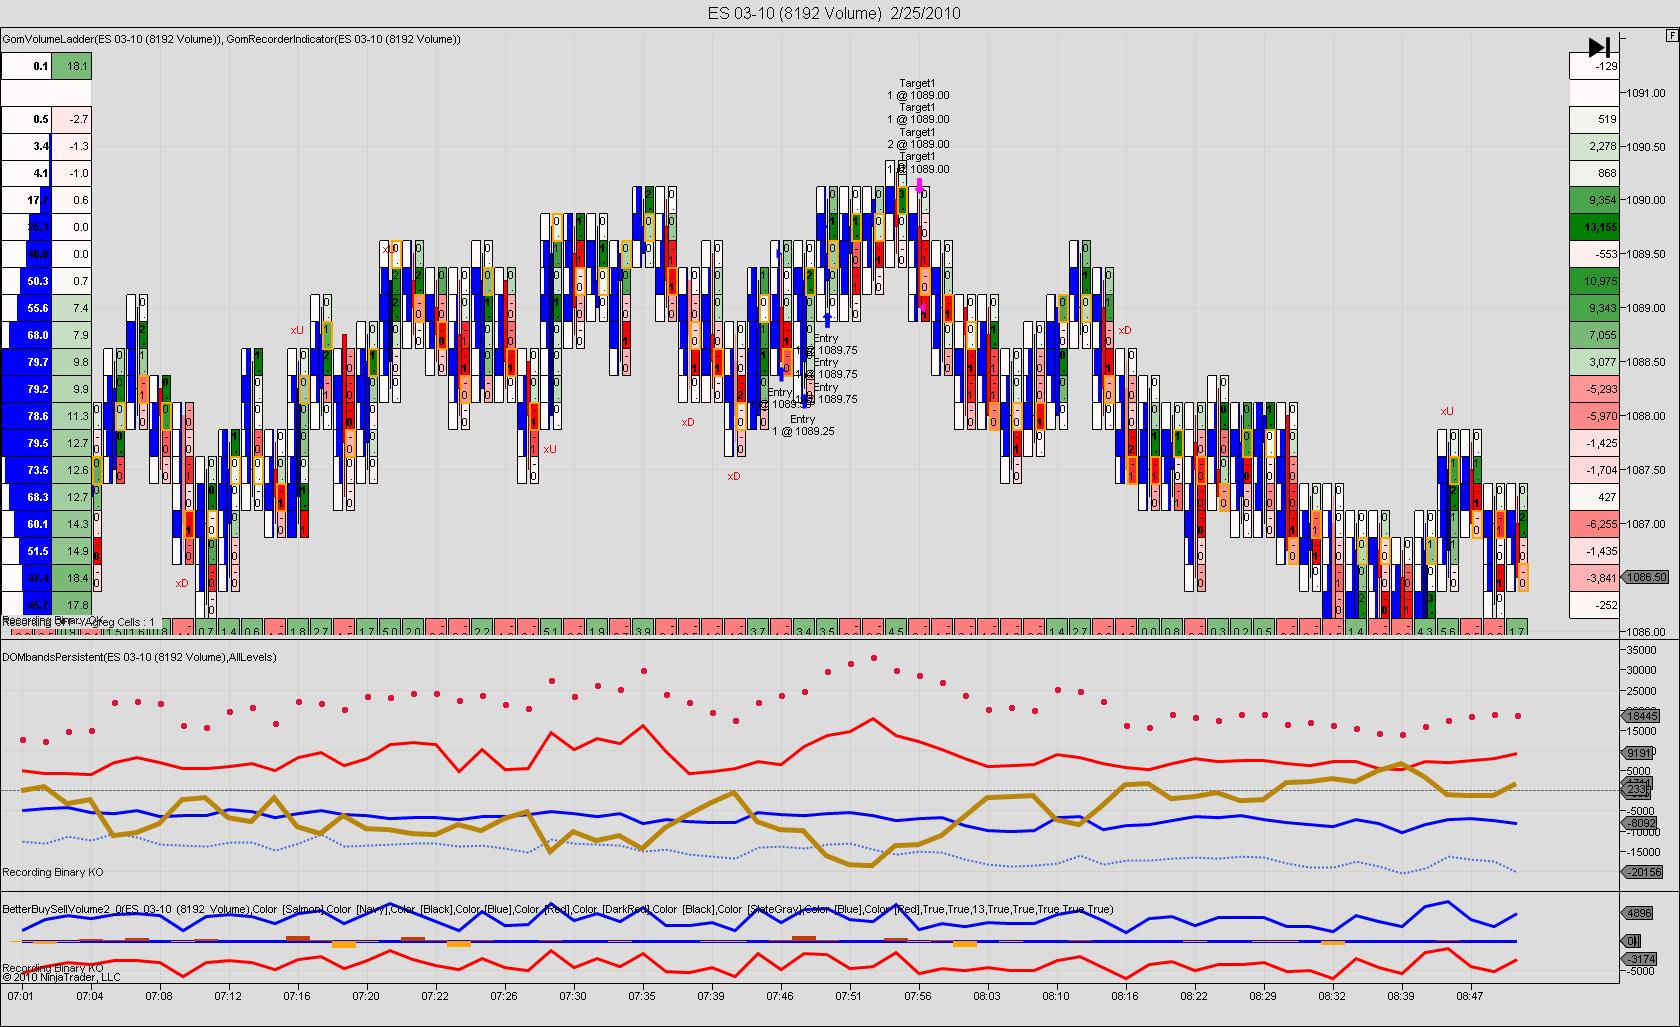Image resolution: width=1680 pixels, height=1027 pixels.
Task: Click the 18445 value tag on right axis
Action: (1642, 716)
